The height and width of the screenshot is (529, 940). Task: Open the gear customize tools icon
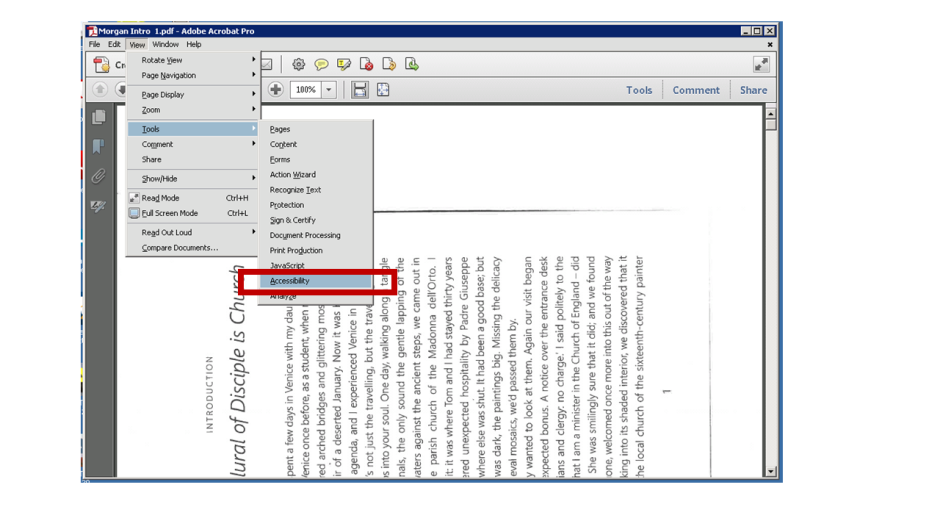pos(299,64)
